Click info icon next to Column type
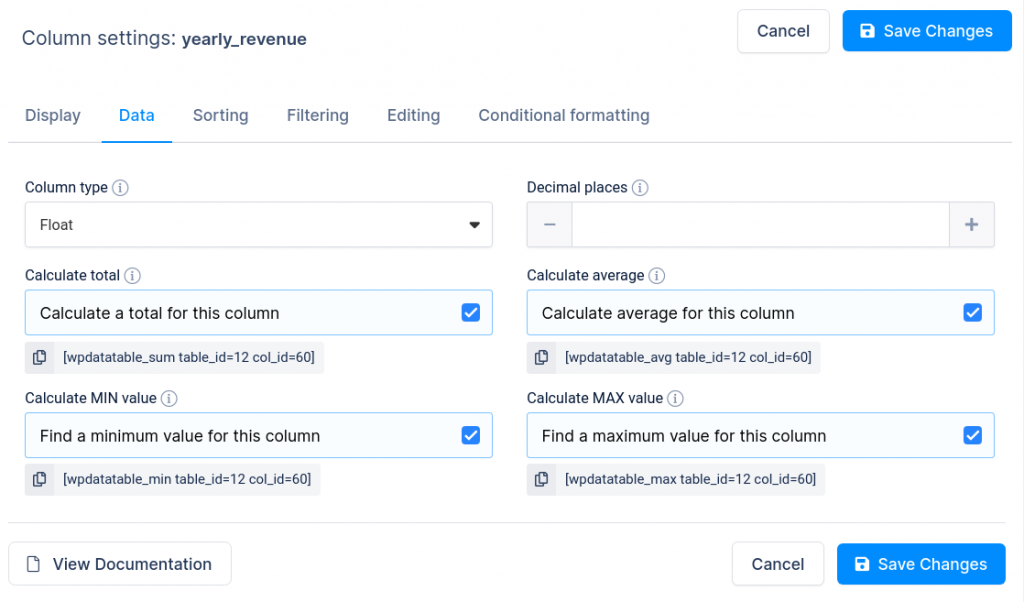1024x602 pixels. coord(120,188)
